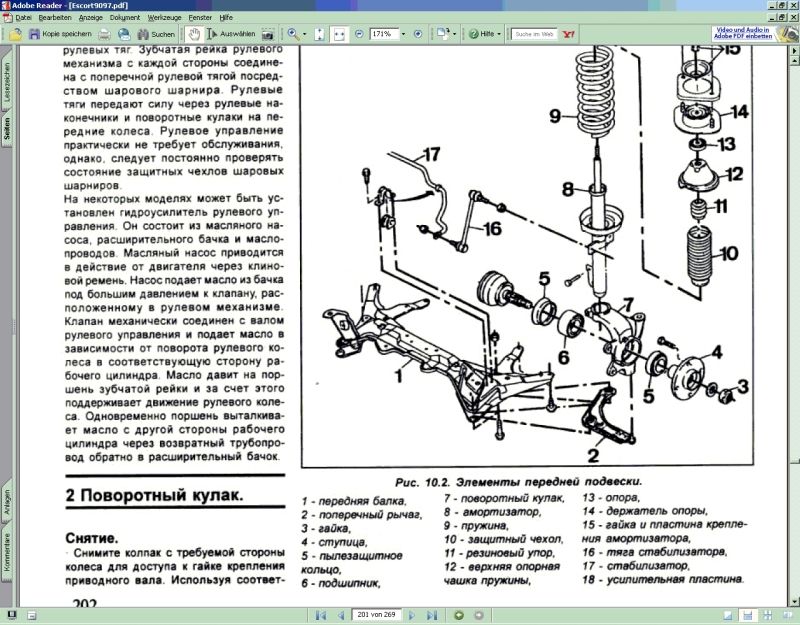This screenshot has width=800, height=625.
Task: Click the zoom in plus button
Action: [x=418, y=34]
